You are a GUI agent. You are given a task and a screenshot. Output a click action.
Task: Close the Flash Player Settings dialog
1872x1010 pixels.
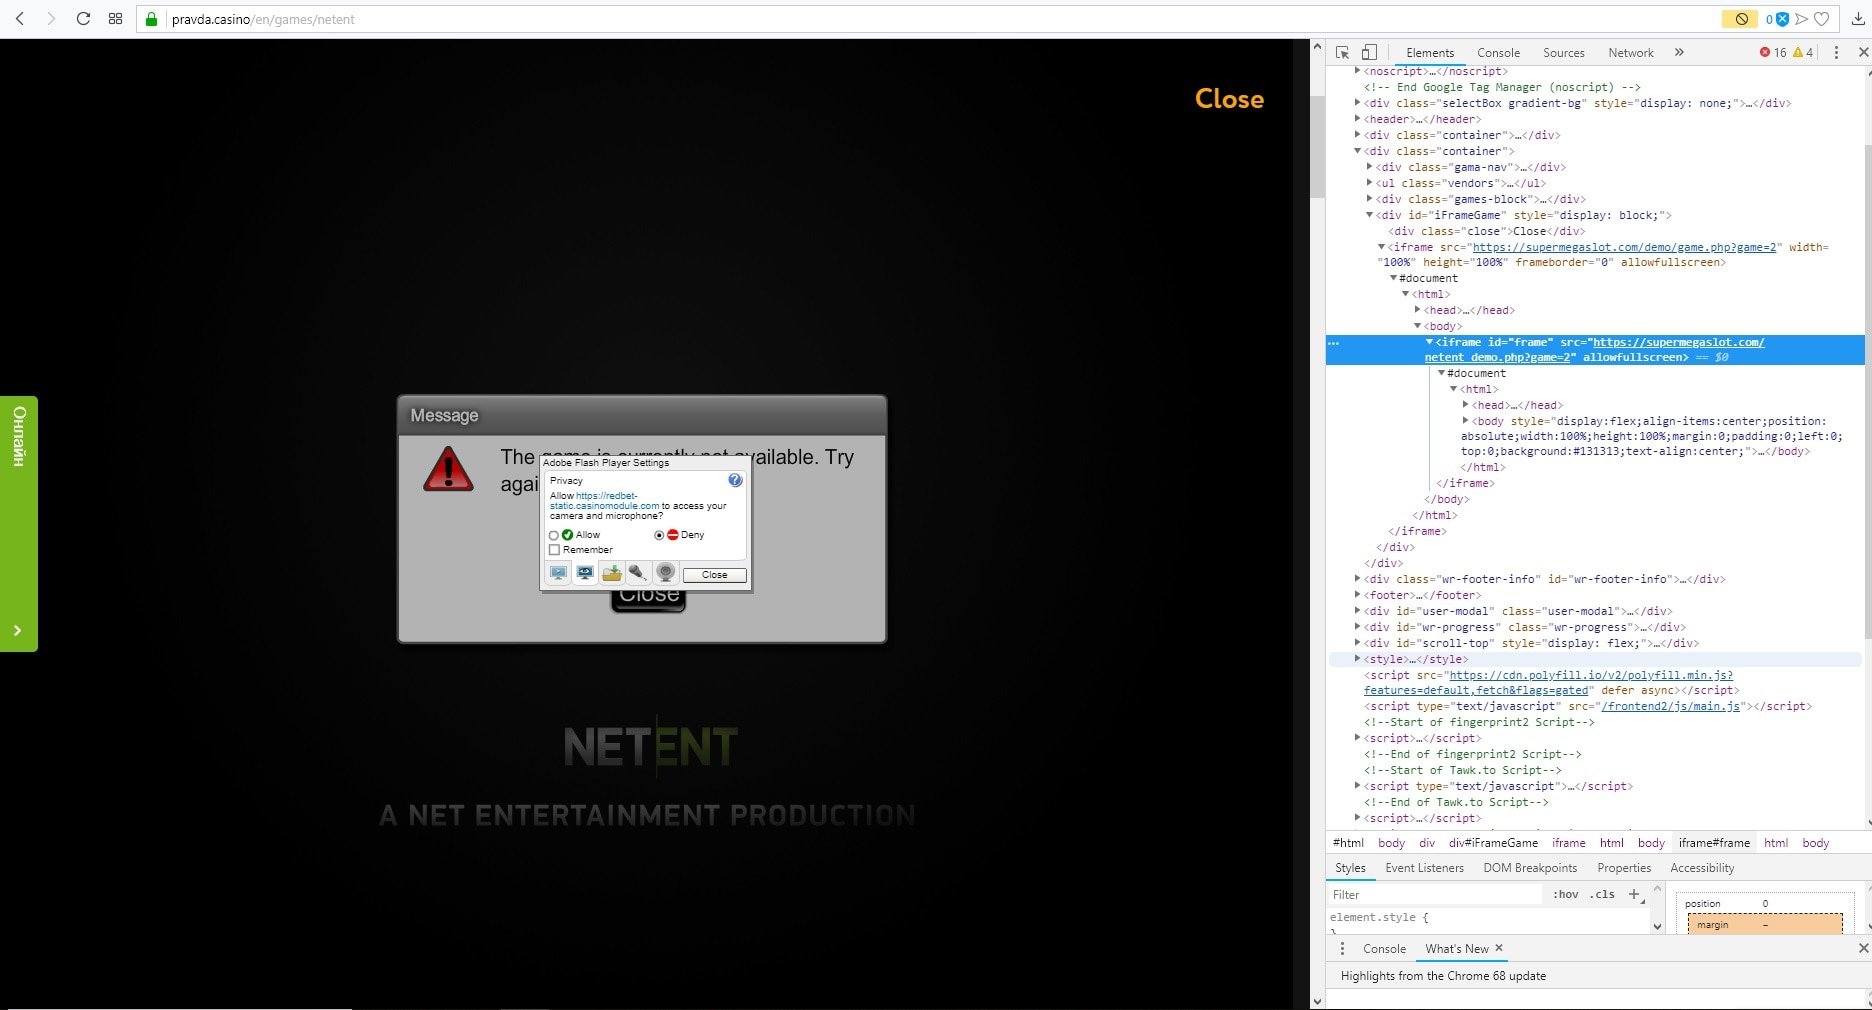click(x=714, y=575)
